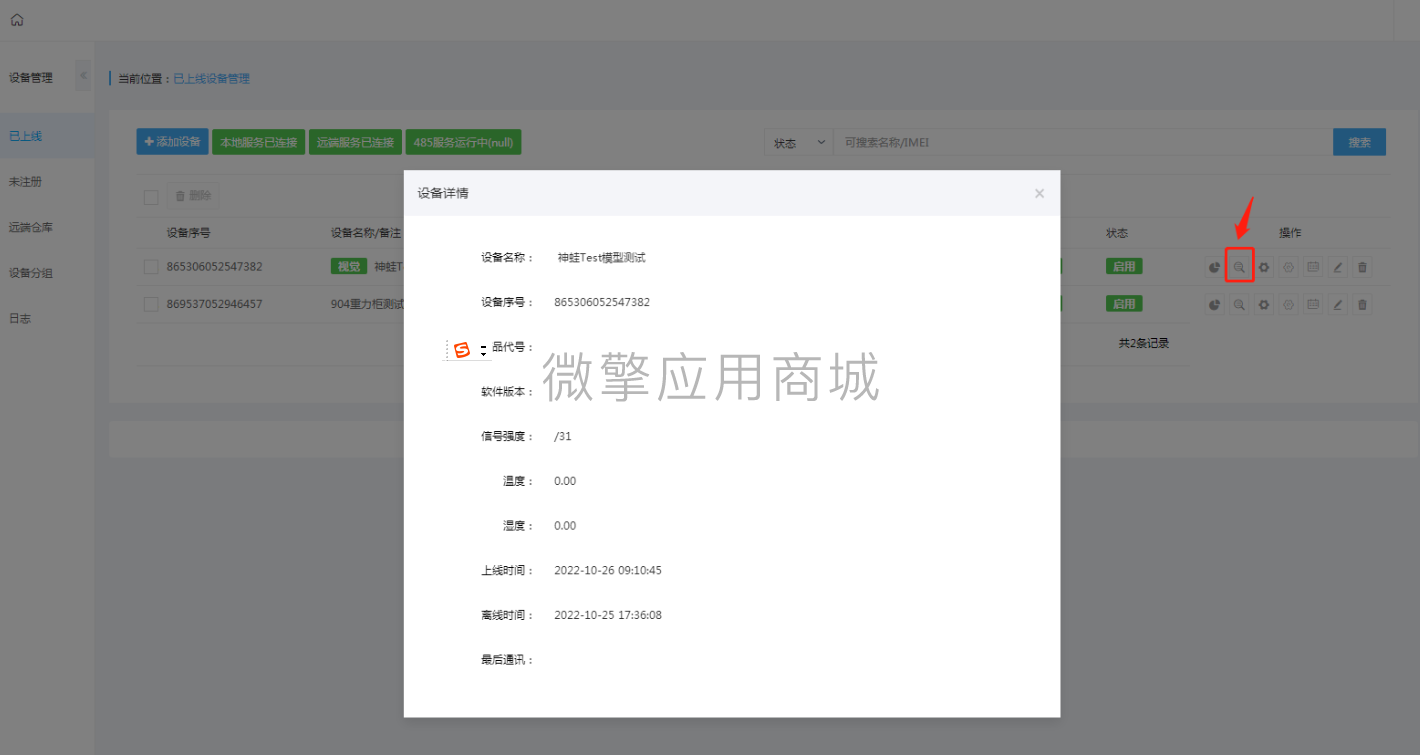Open solid gear settings for device 865306052547382
This screenshot has width=1420, height=755.
pos(1264,267)
